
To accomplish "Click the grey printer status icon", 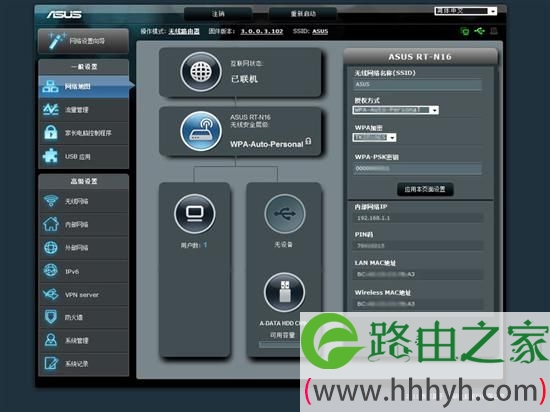I will coord(494,31).
